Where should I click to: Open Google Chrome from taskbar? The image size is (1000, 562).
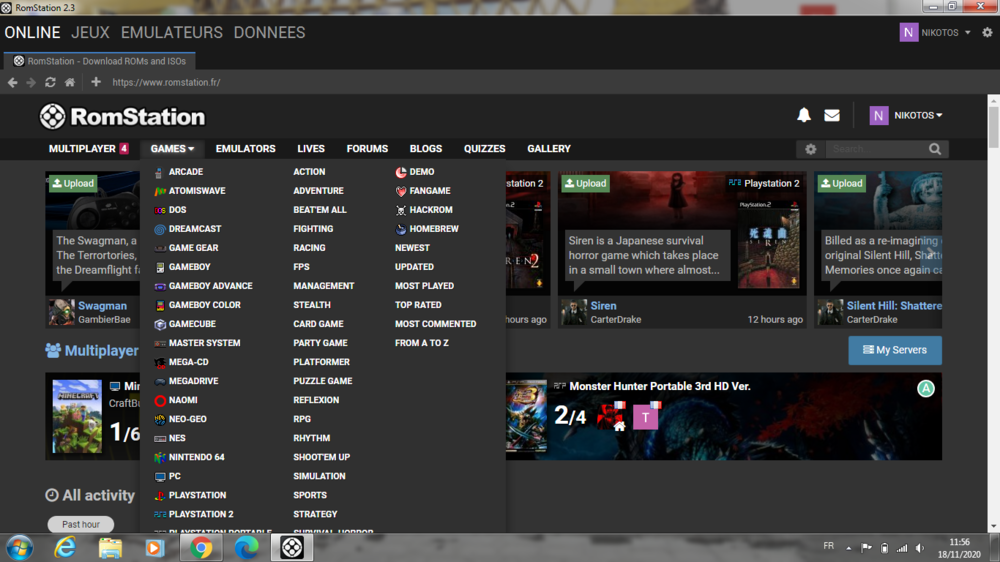click(201, 547)
